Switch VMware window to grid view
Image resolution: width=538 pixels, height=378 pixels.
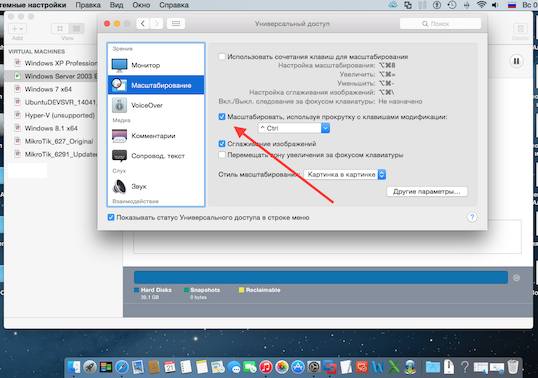(60, 28)
